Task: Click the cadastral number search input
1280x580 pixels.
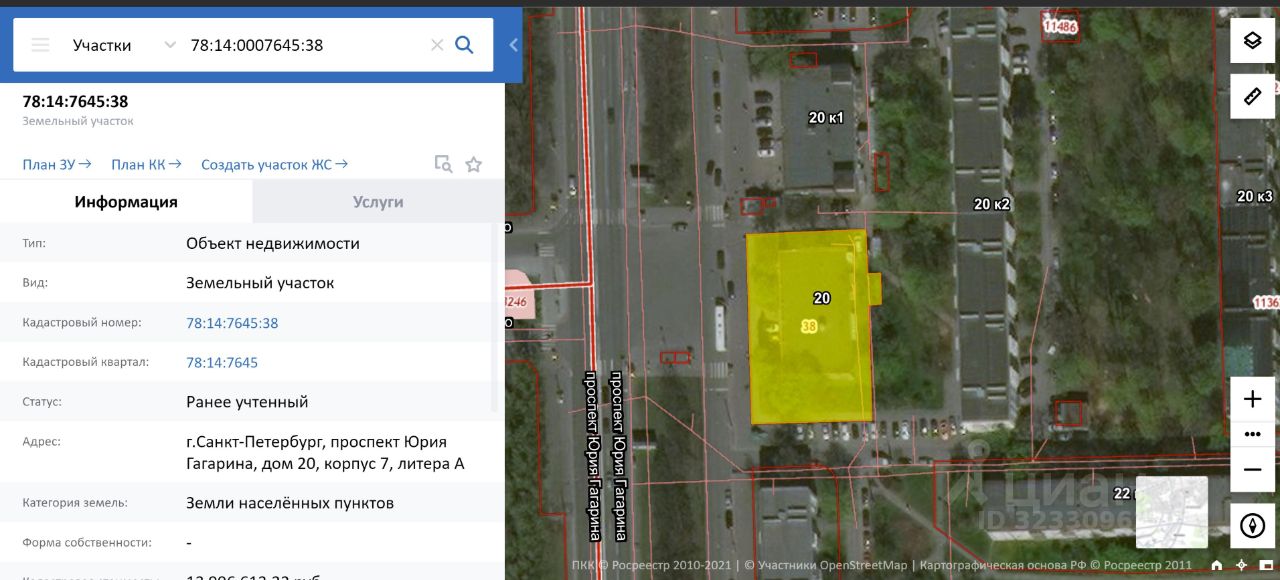Action: (x=305, y=45)
